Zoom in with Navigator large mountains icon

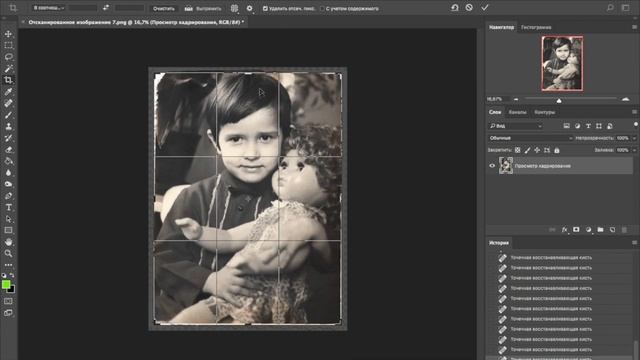[625, 99]
